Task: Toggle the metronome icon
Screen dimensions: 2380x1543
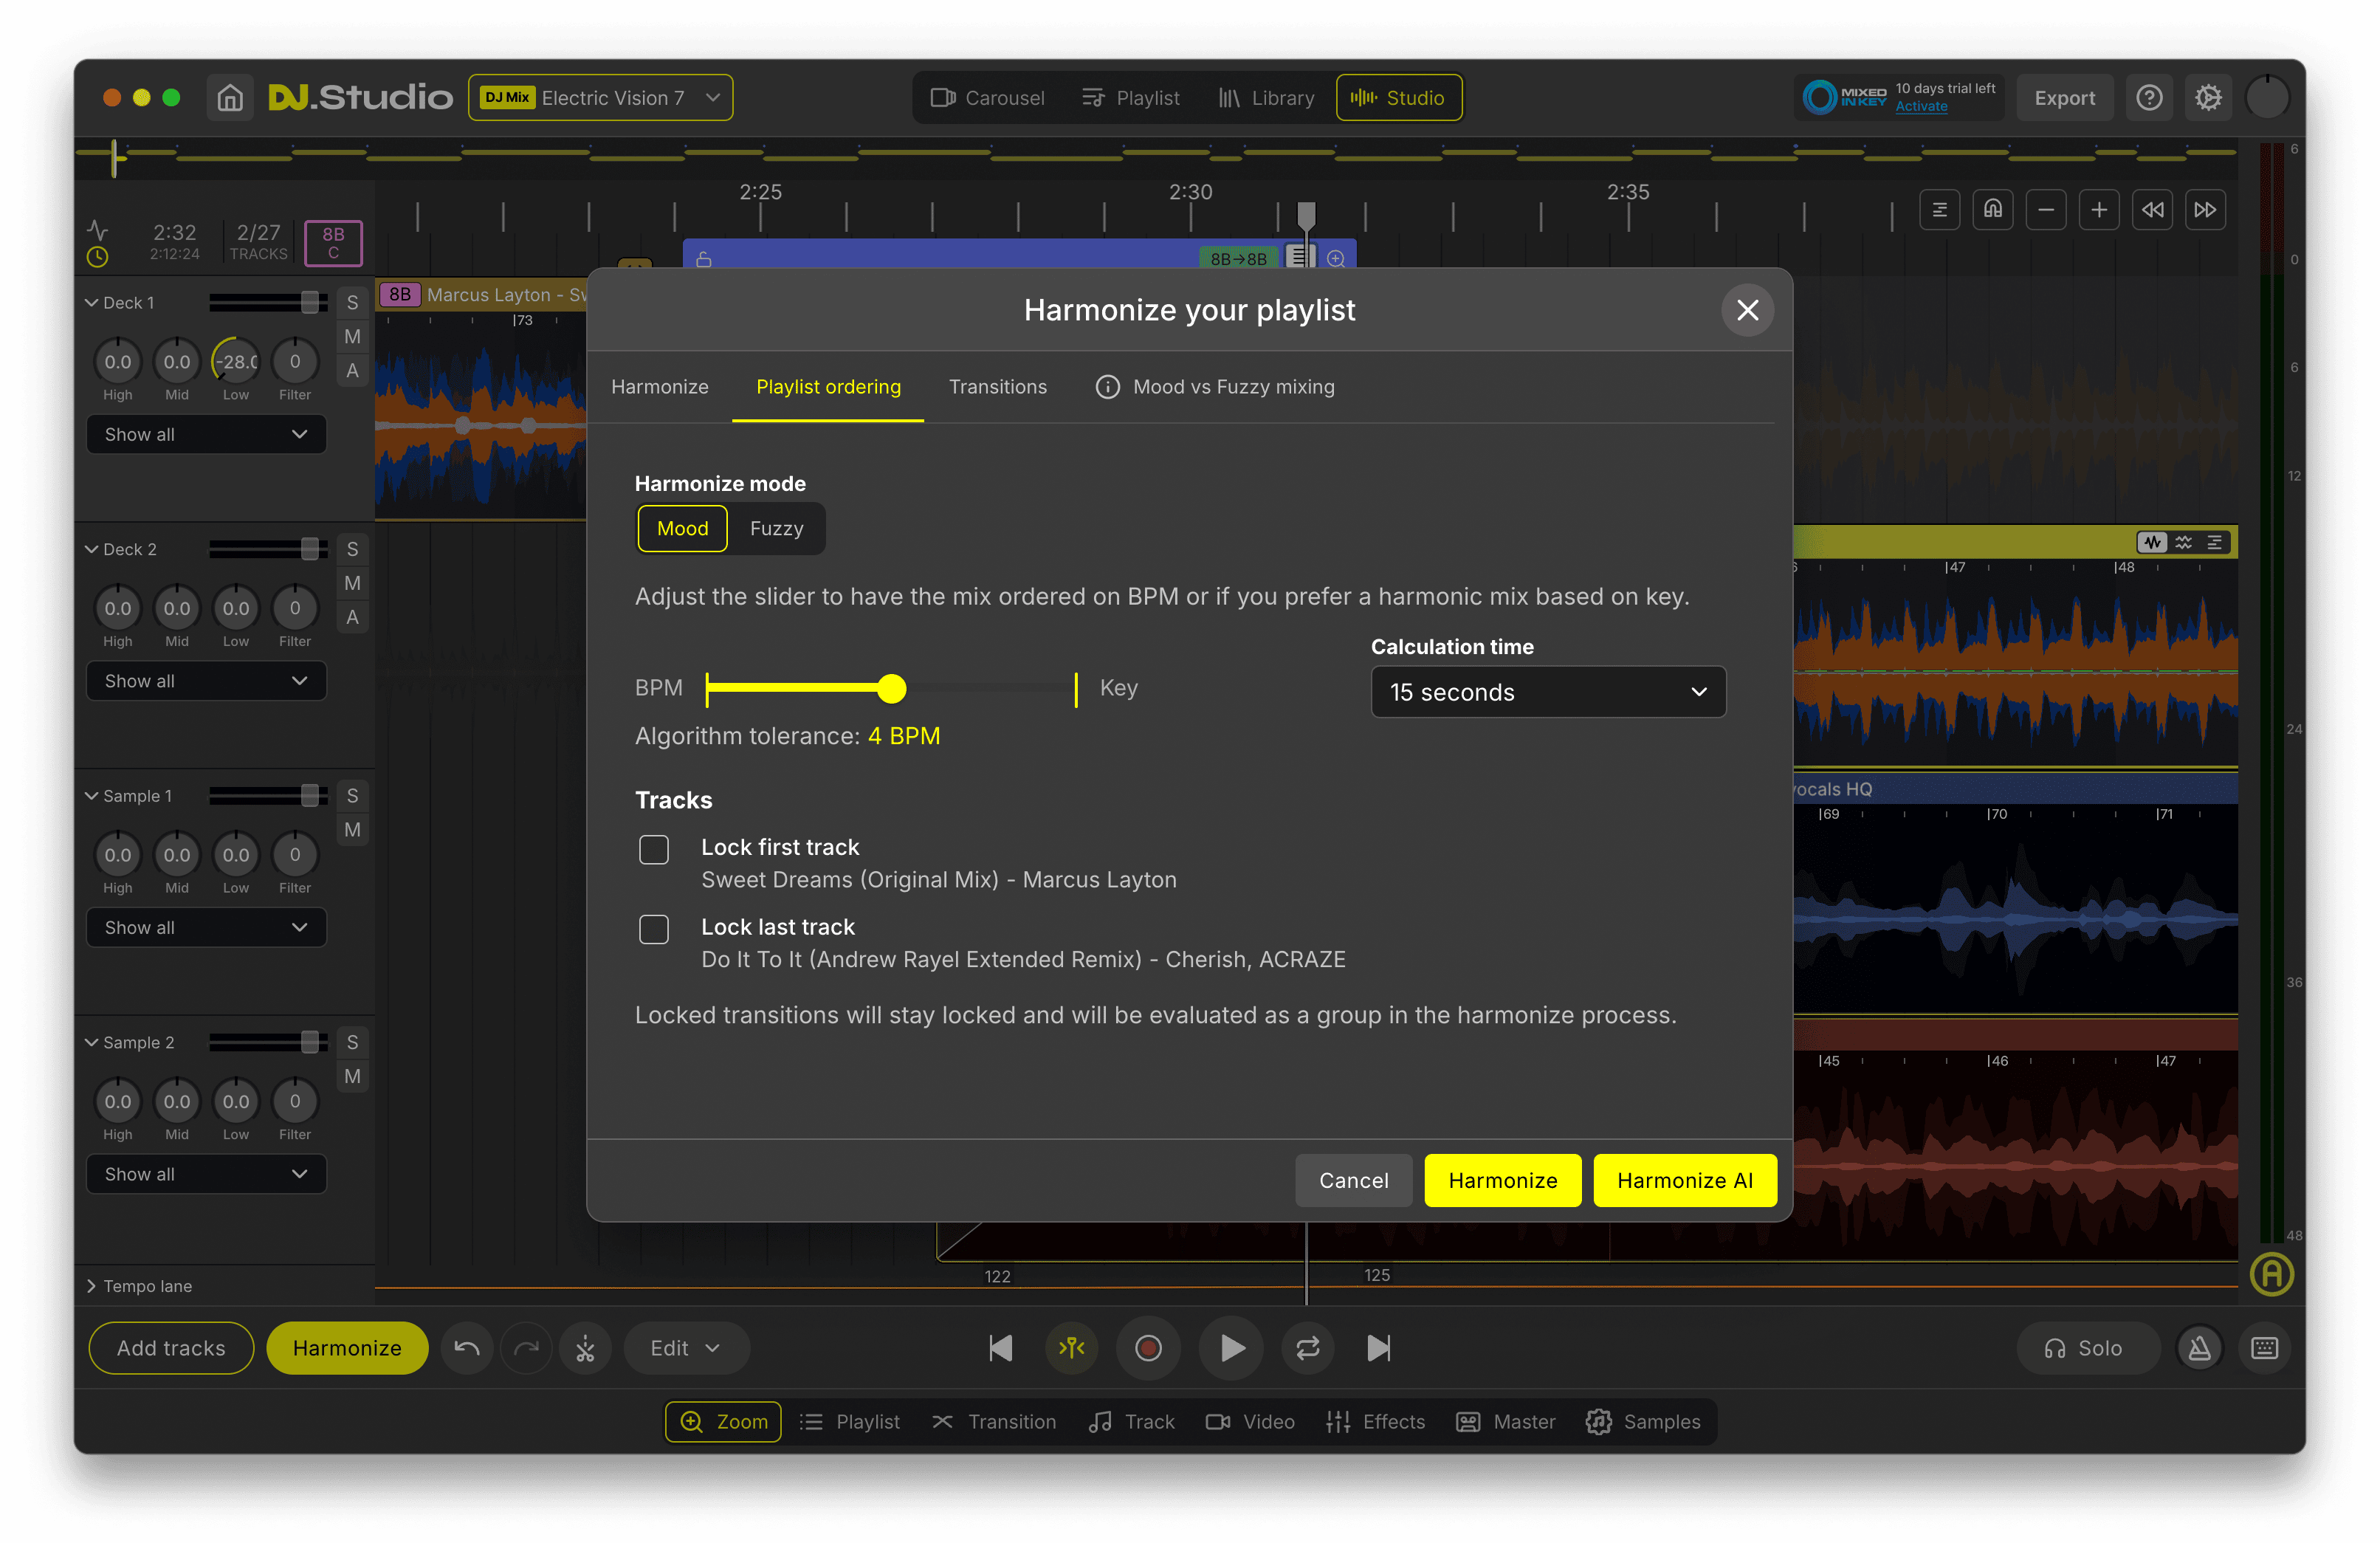Action: [2200, 1348]
